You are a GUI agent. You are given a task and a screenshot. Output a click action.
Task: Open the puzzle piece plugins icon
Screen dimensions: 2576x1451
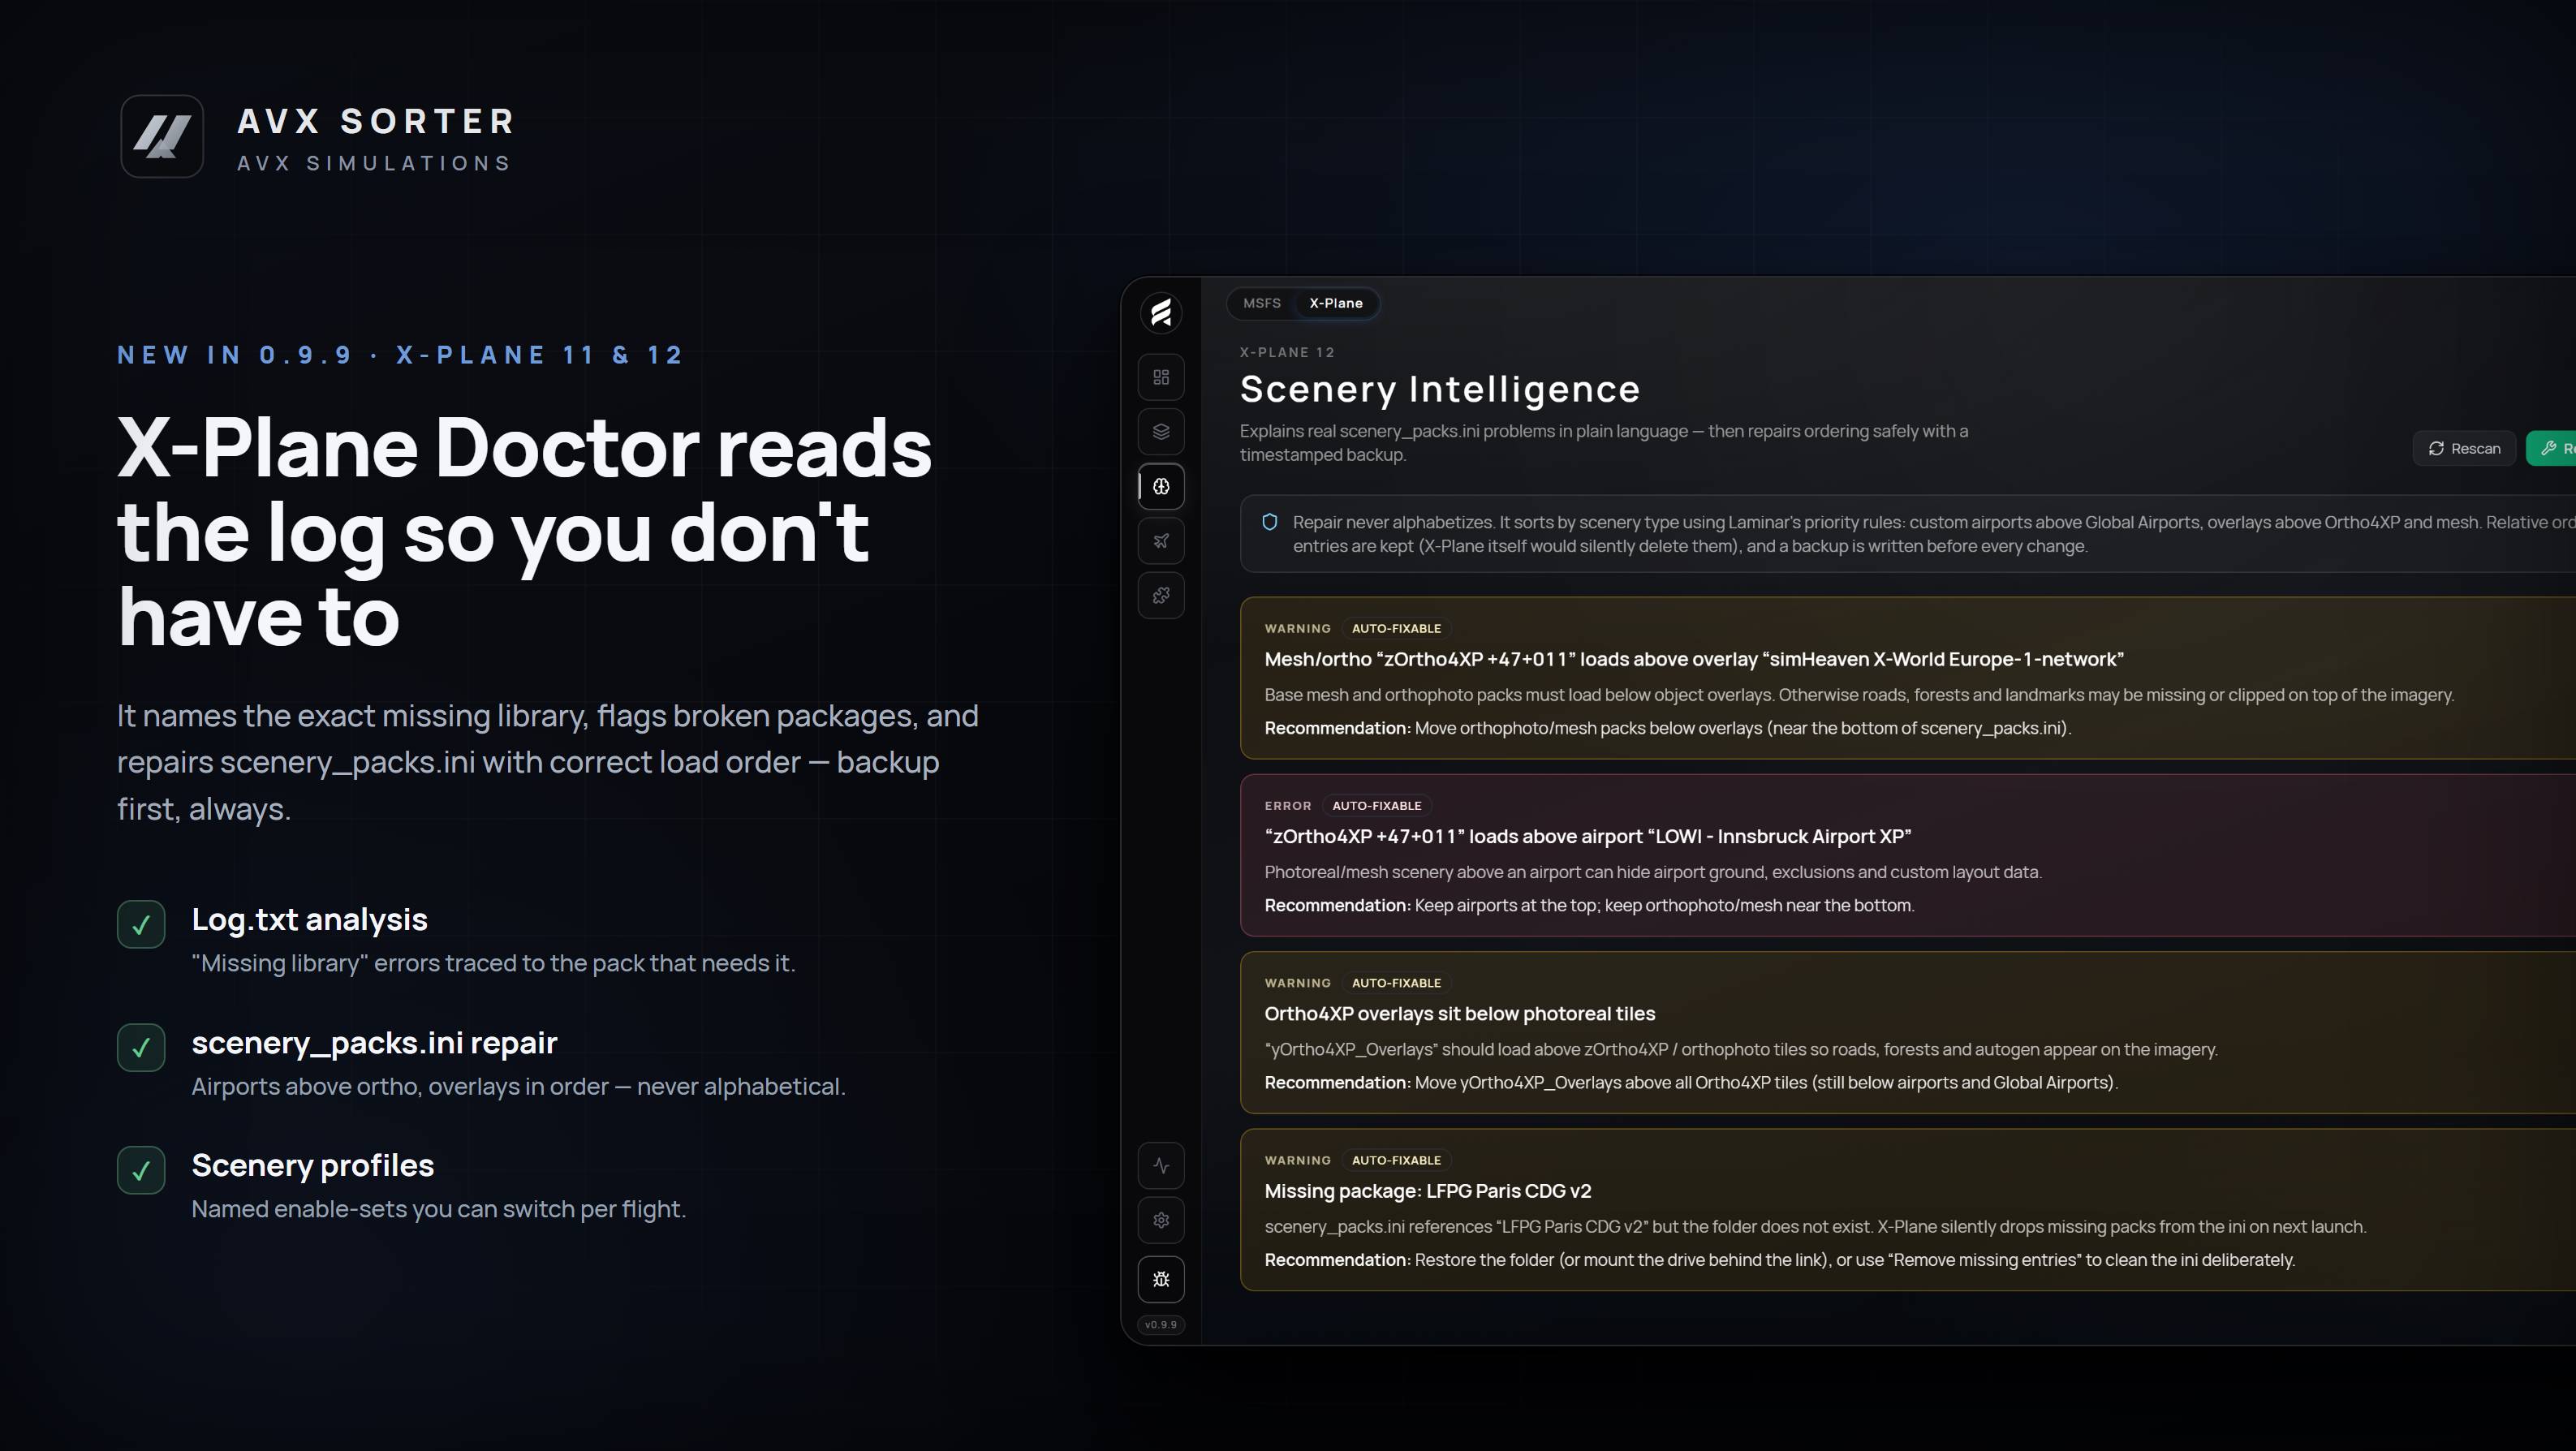tap(1161, 595)
